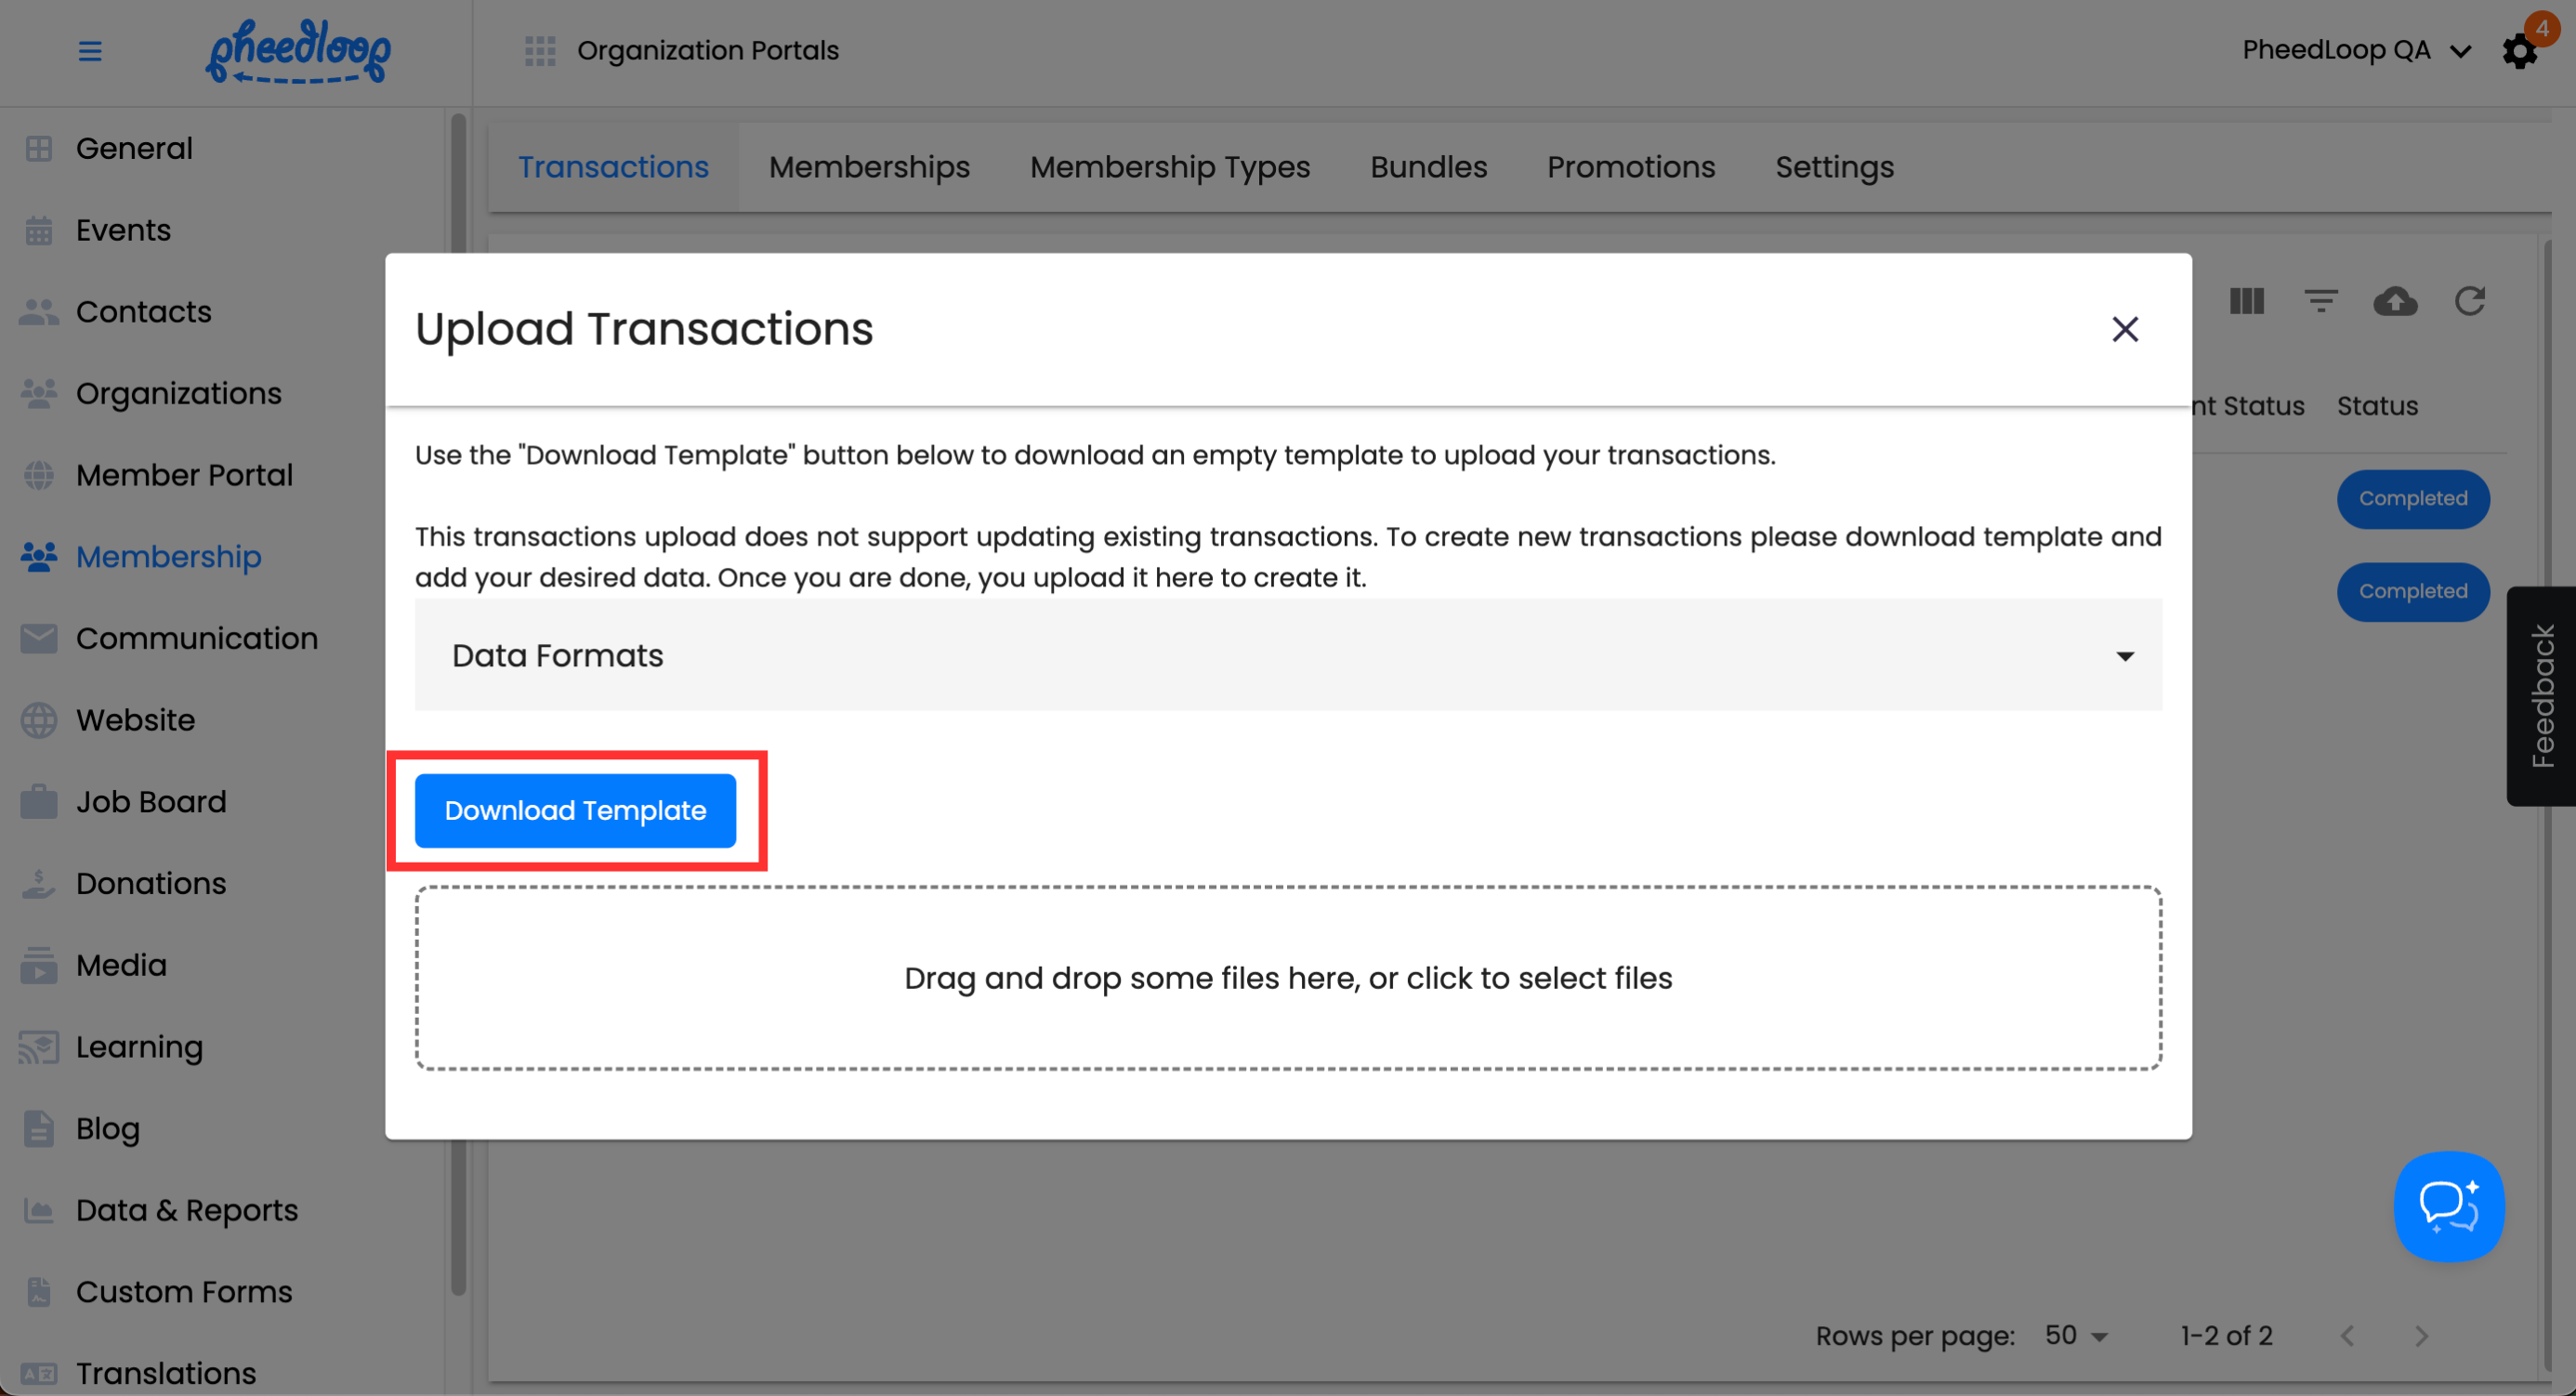Click the refresh table icon
The image size is (2576, 1396).
coord(2470,301)
